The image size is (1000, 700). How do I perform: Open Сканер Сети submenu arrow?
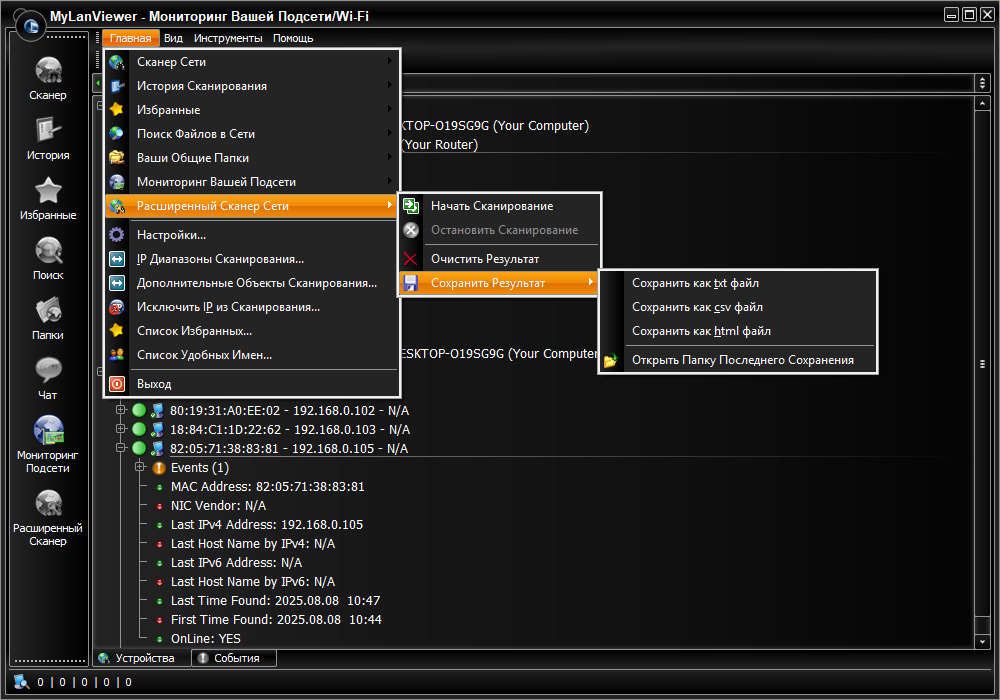click(389, 61)
